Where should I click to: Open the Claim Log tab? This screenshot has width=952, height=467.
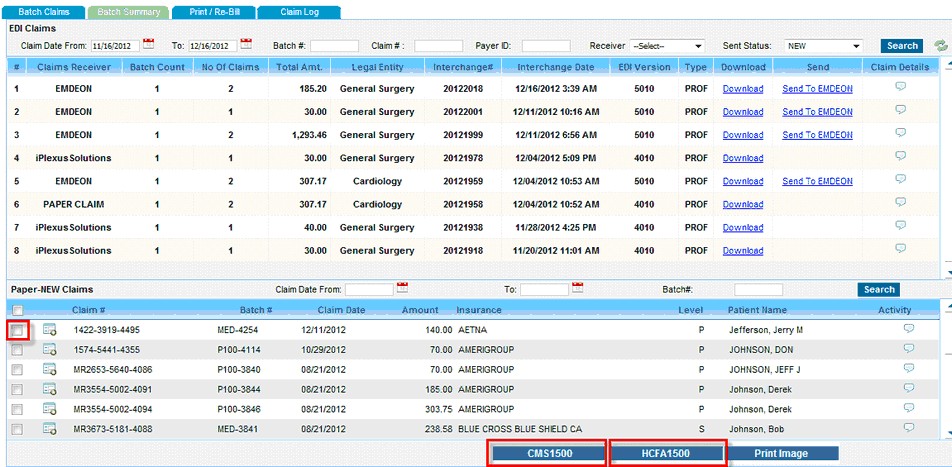click(298, 12)
